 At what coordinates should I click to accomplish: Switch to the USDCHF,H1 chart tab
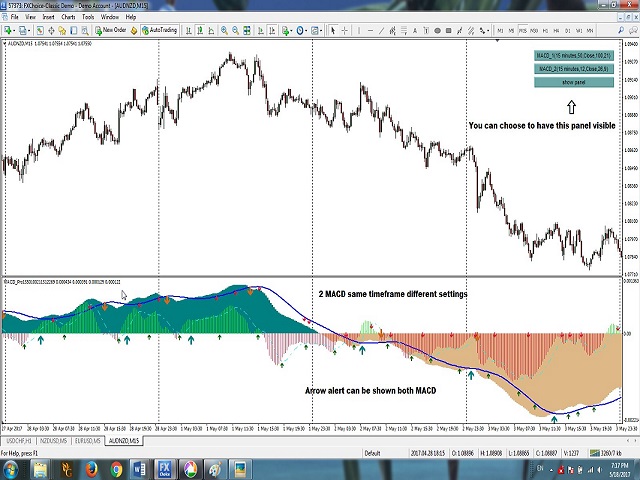coord(19,441)
